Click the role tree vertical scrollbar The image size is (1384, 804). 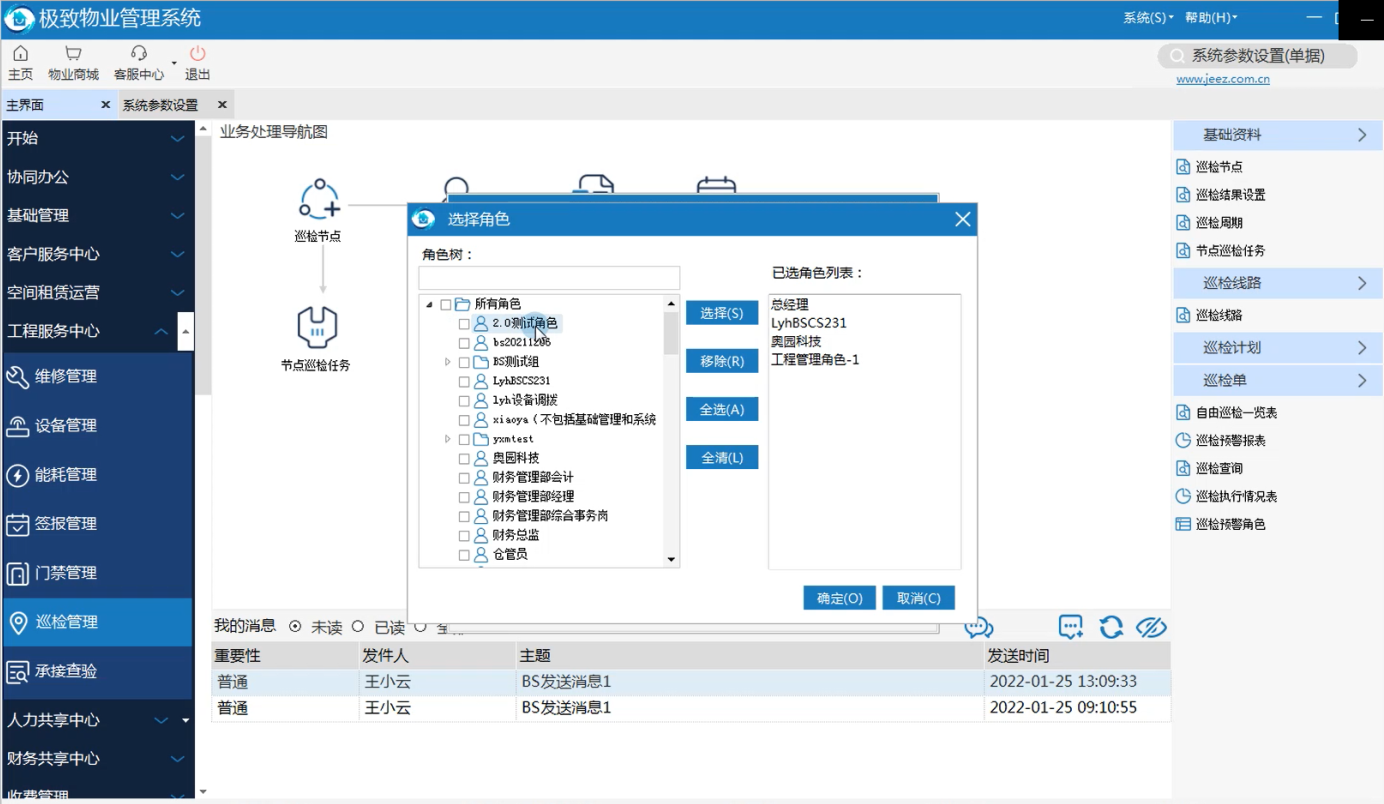point(671,432)
